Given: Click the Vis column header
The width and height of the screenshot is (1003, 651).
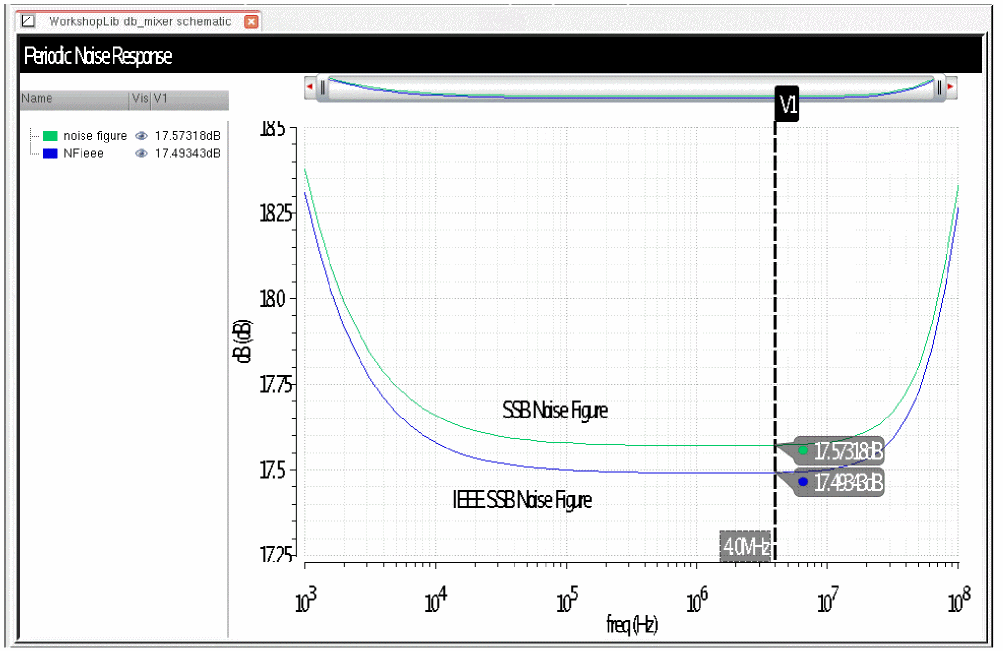Looking at the screenshot, I should point(140,99).
